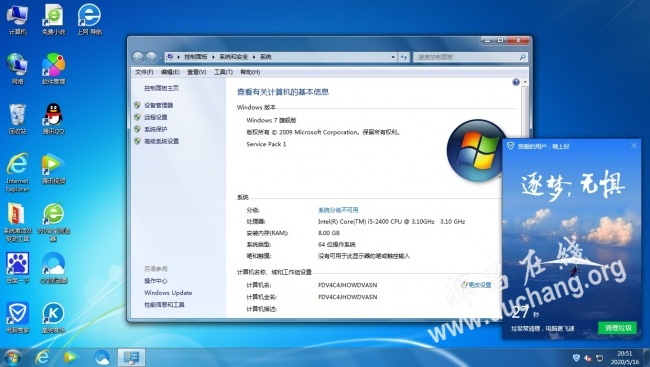Select the 查看有关计算机的基本信息 heading
Image resolution: width=650 pixels, height=367 pixels.
pos(283,92)
